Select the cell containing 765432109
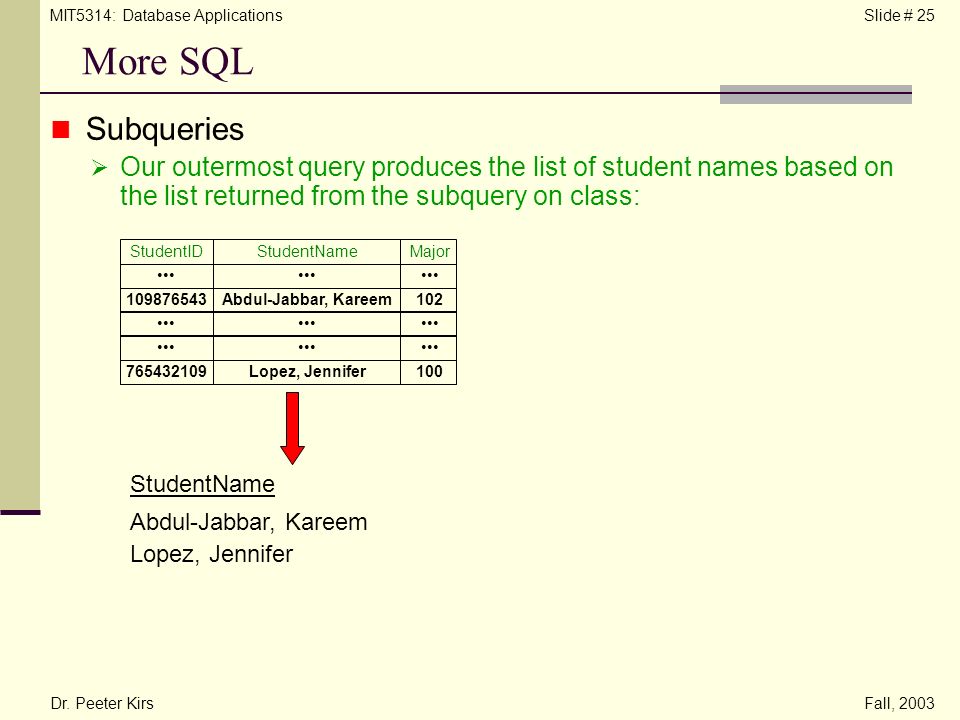960x720 pixels. pyautogui.click(x=167, y=372)
